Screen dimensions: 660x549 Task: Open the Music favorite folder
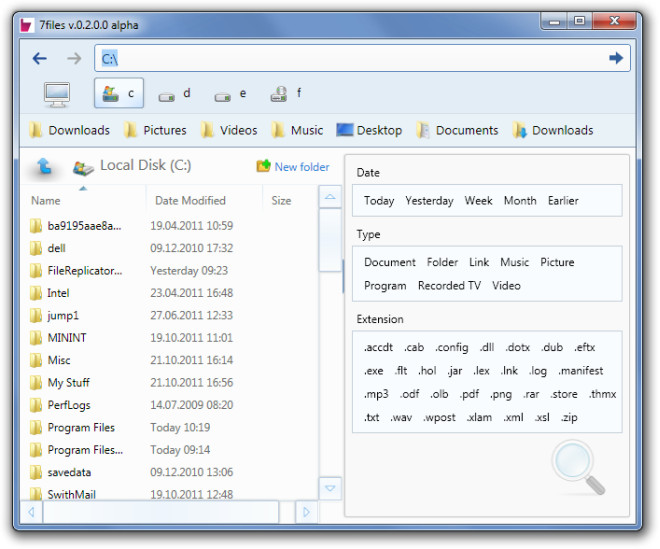tap(297, 130)
